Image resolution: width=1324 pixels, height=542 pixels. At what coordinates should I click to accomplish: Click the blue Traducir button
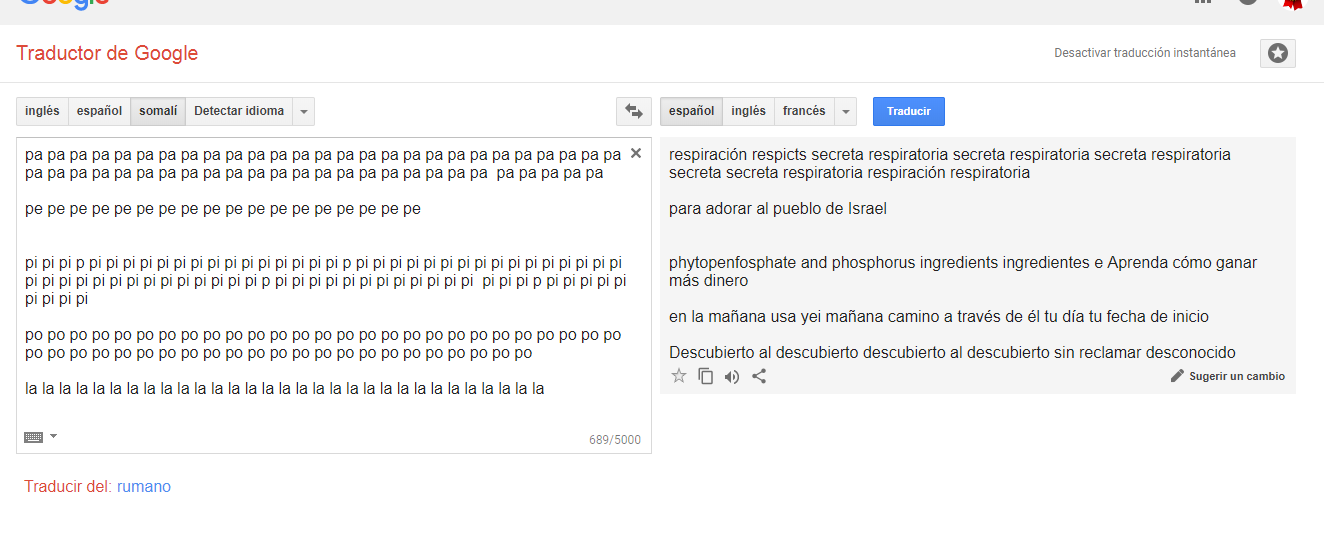[909, 111]
